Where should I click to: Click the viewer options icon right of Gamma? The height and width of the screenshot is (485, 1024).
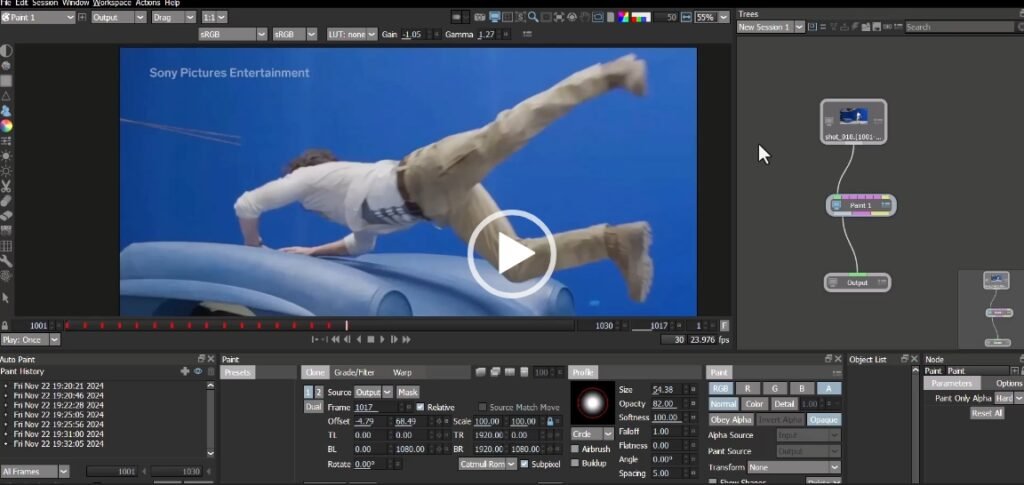pyautogui.click(x=527, y=34)
